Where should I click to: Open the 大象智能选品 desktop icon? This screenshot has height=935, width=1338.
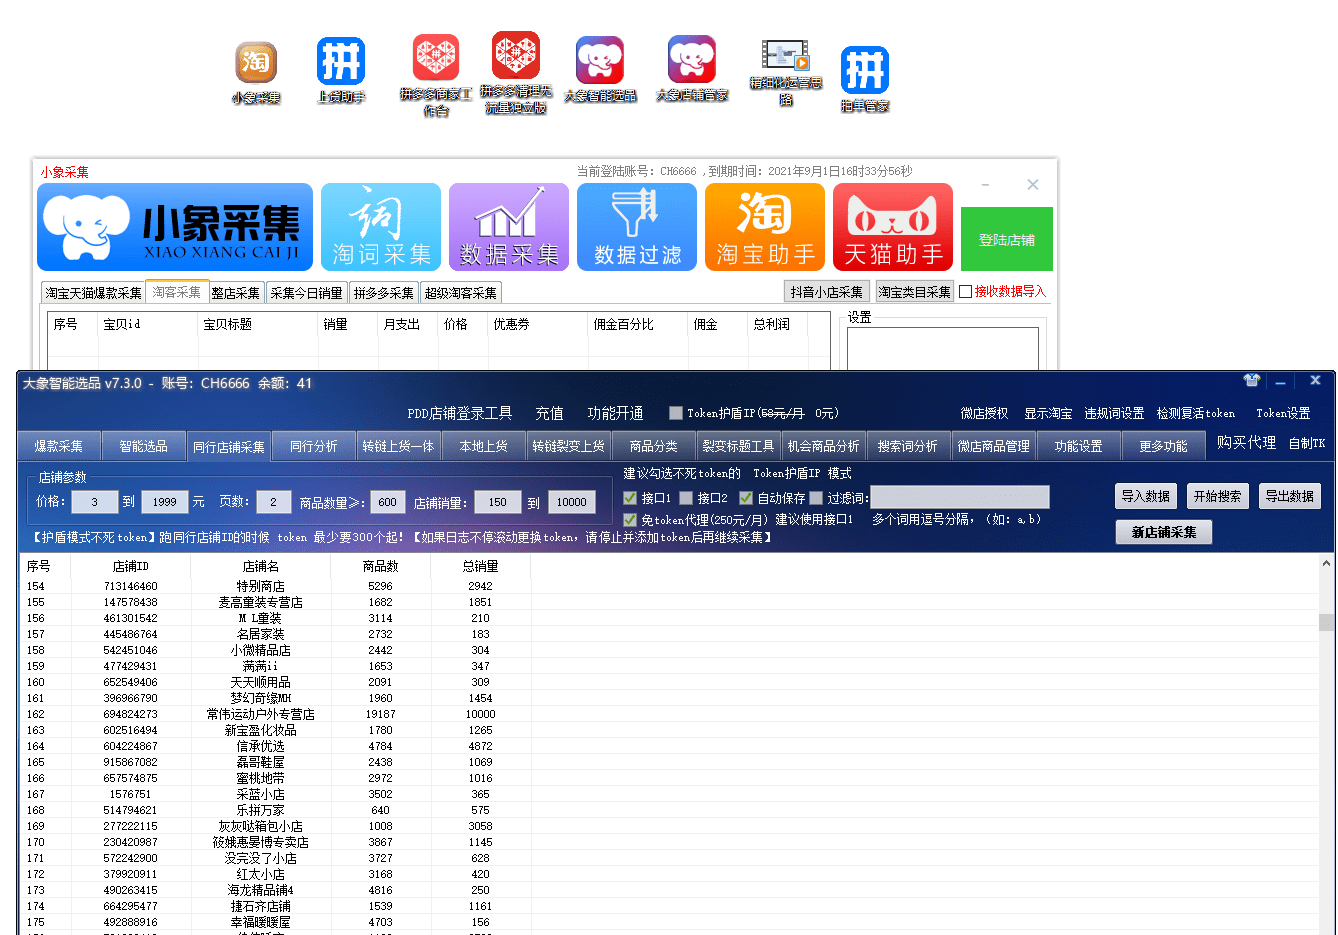point(600,60)
